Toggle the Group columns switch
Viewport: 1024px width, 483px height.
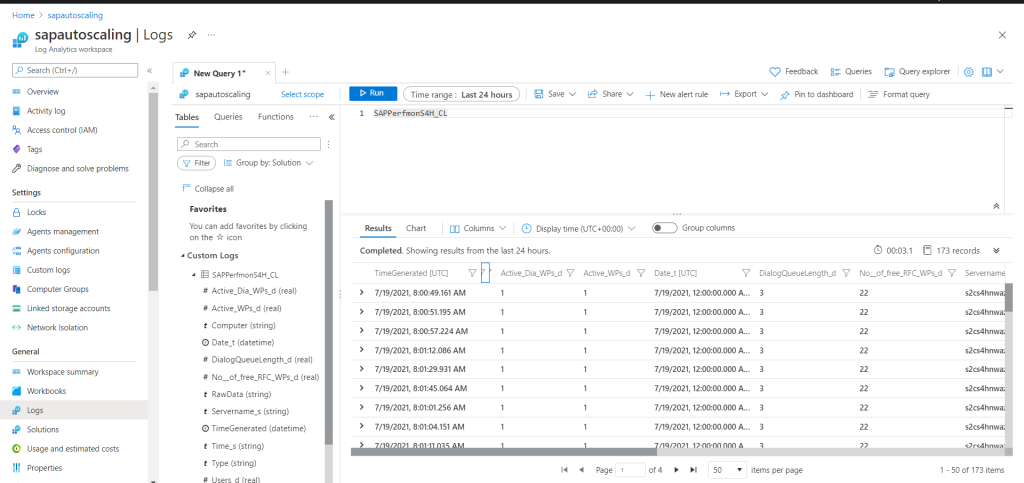pos(664,228)
